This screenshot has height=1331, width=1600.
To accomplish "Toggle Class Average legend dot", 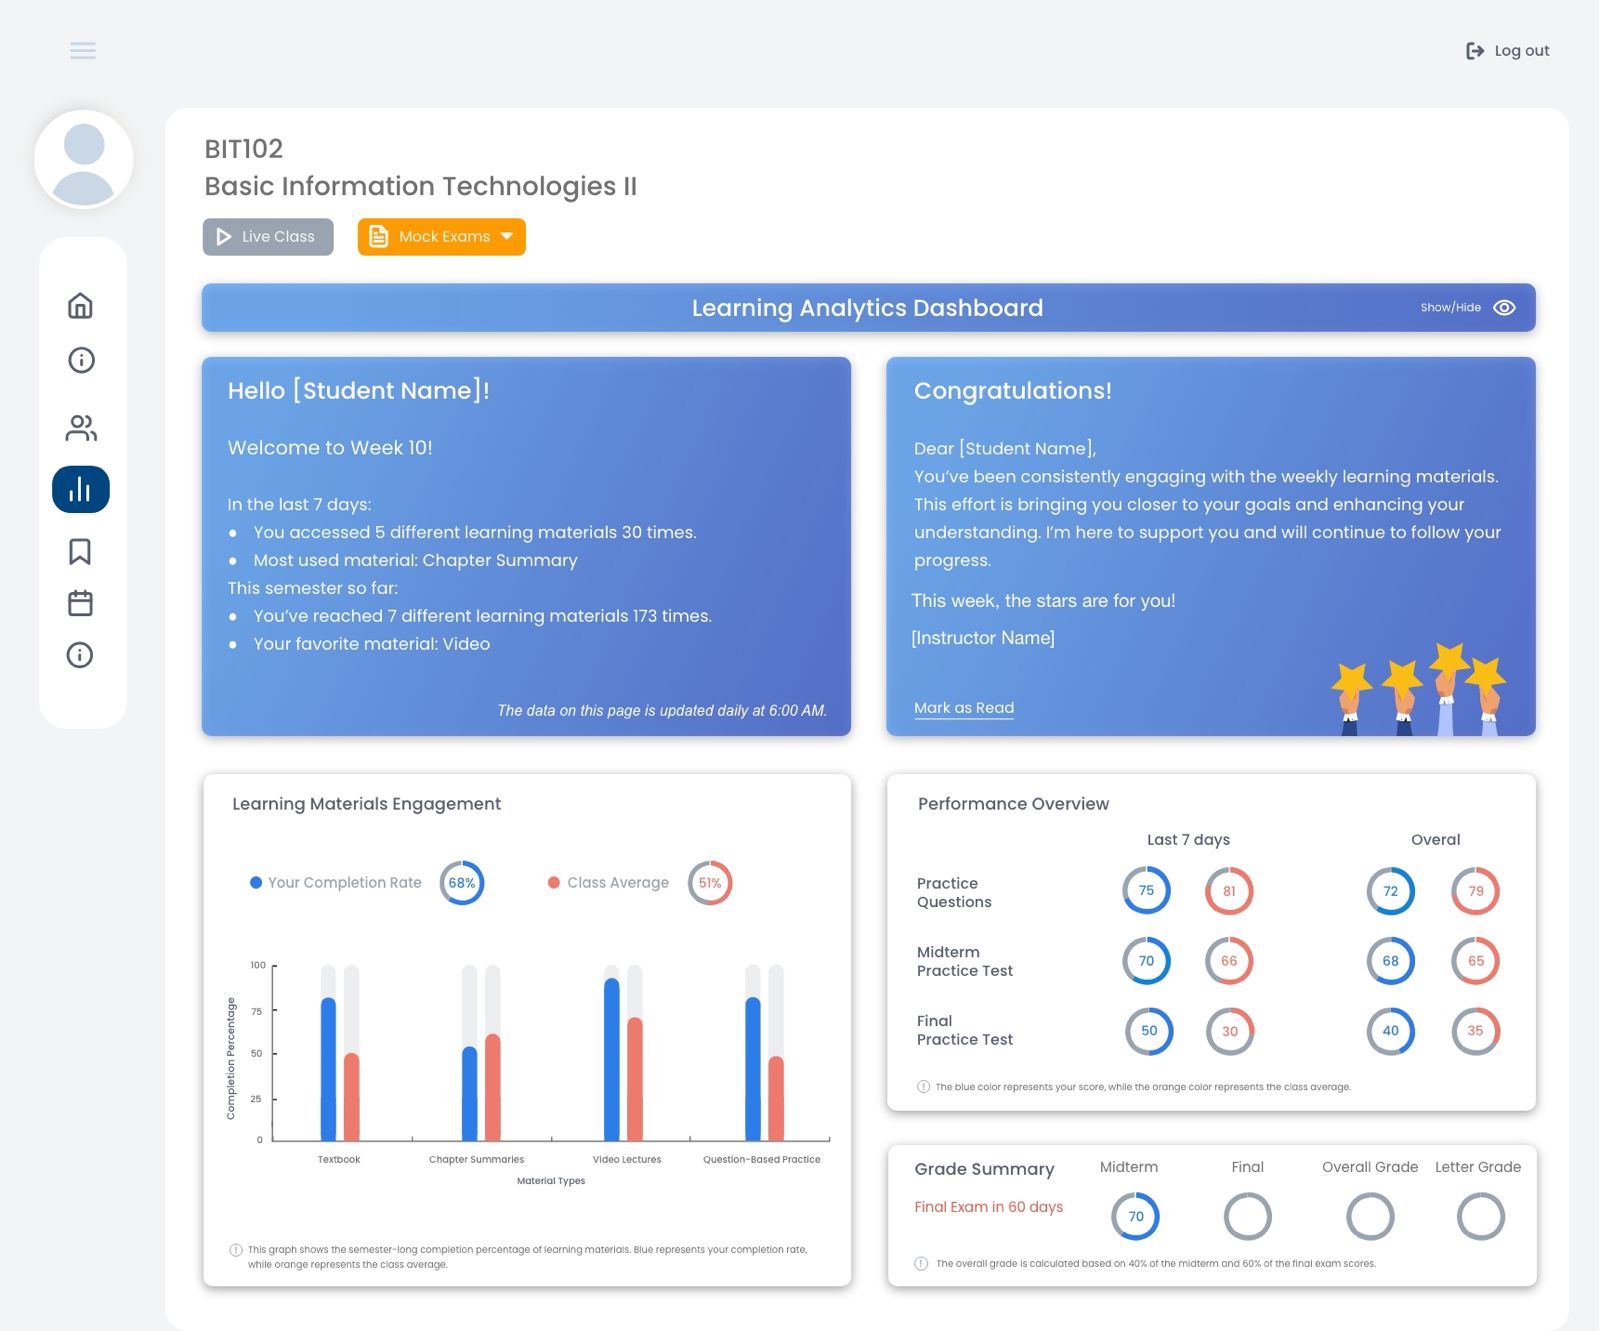I will [x=554, y=883].
